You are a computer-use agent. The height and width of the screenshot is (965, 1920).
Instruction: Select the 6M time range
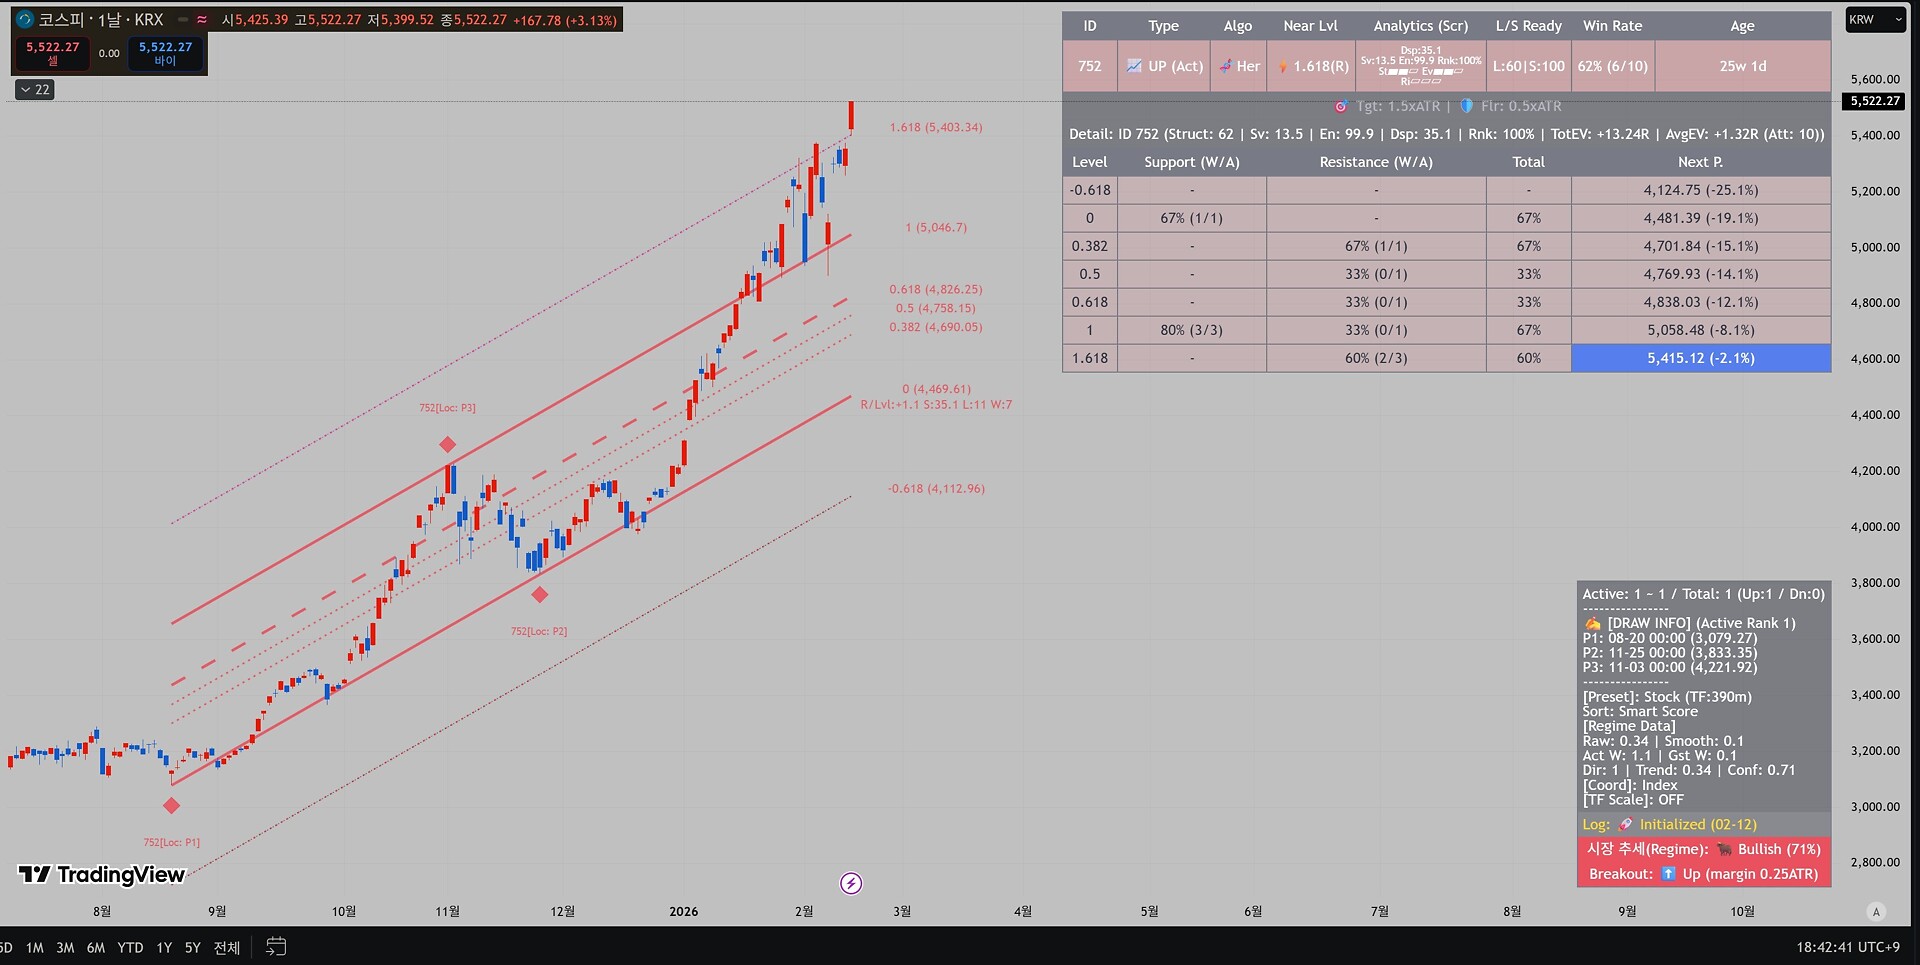[96, 947]
